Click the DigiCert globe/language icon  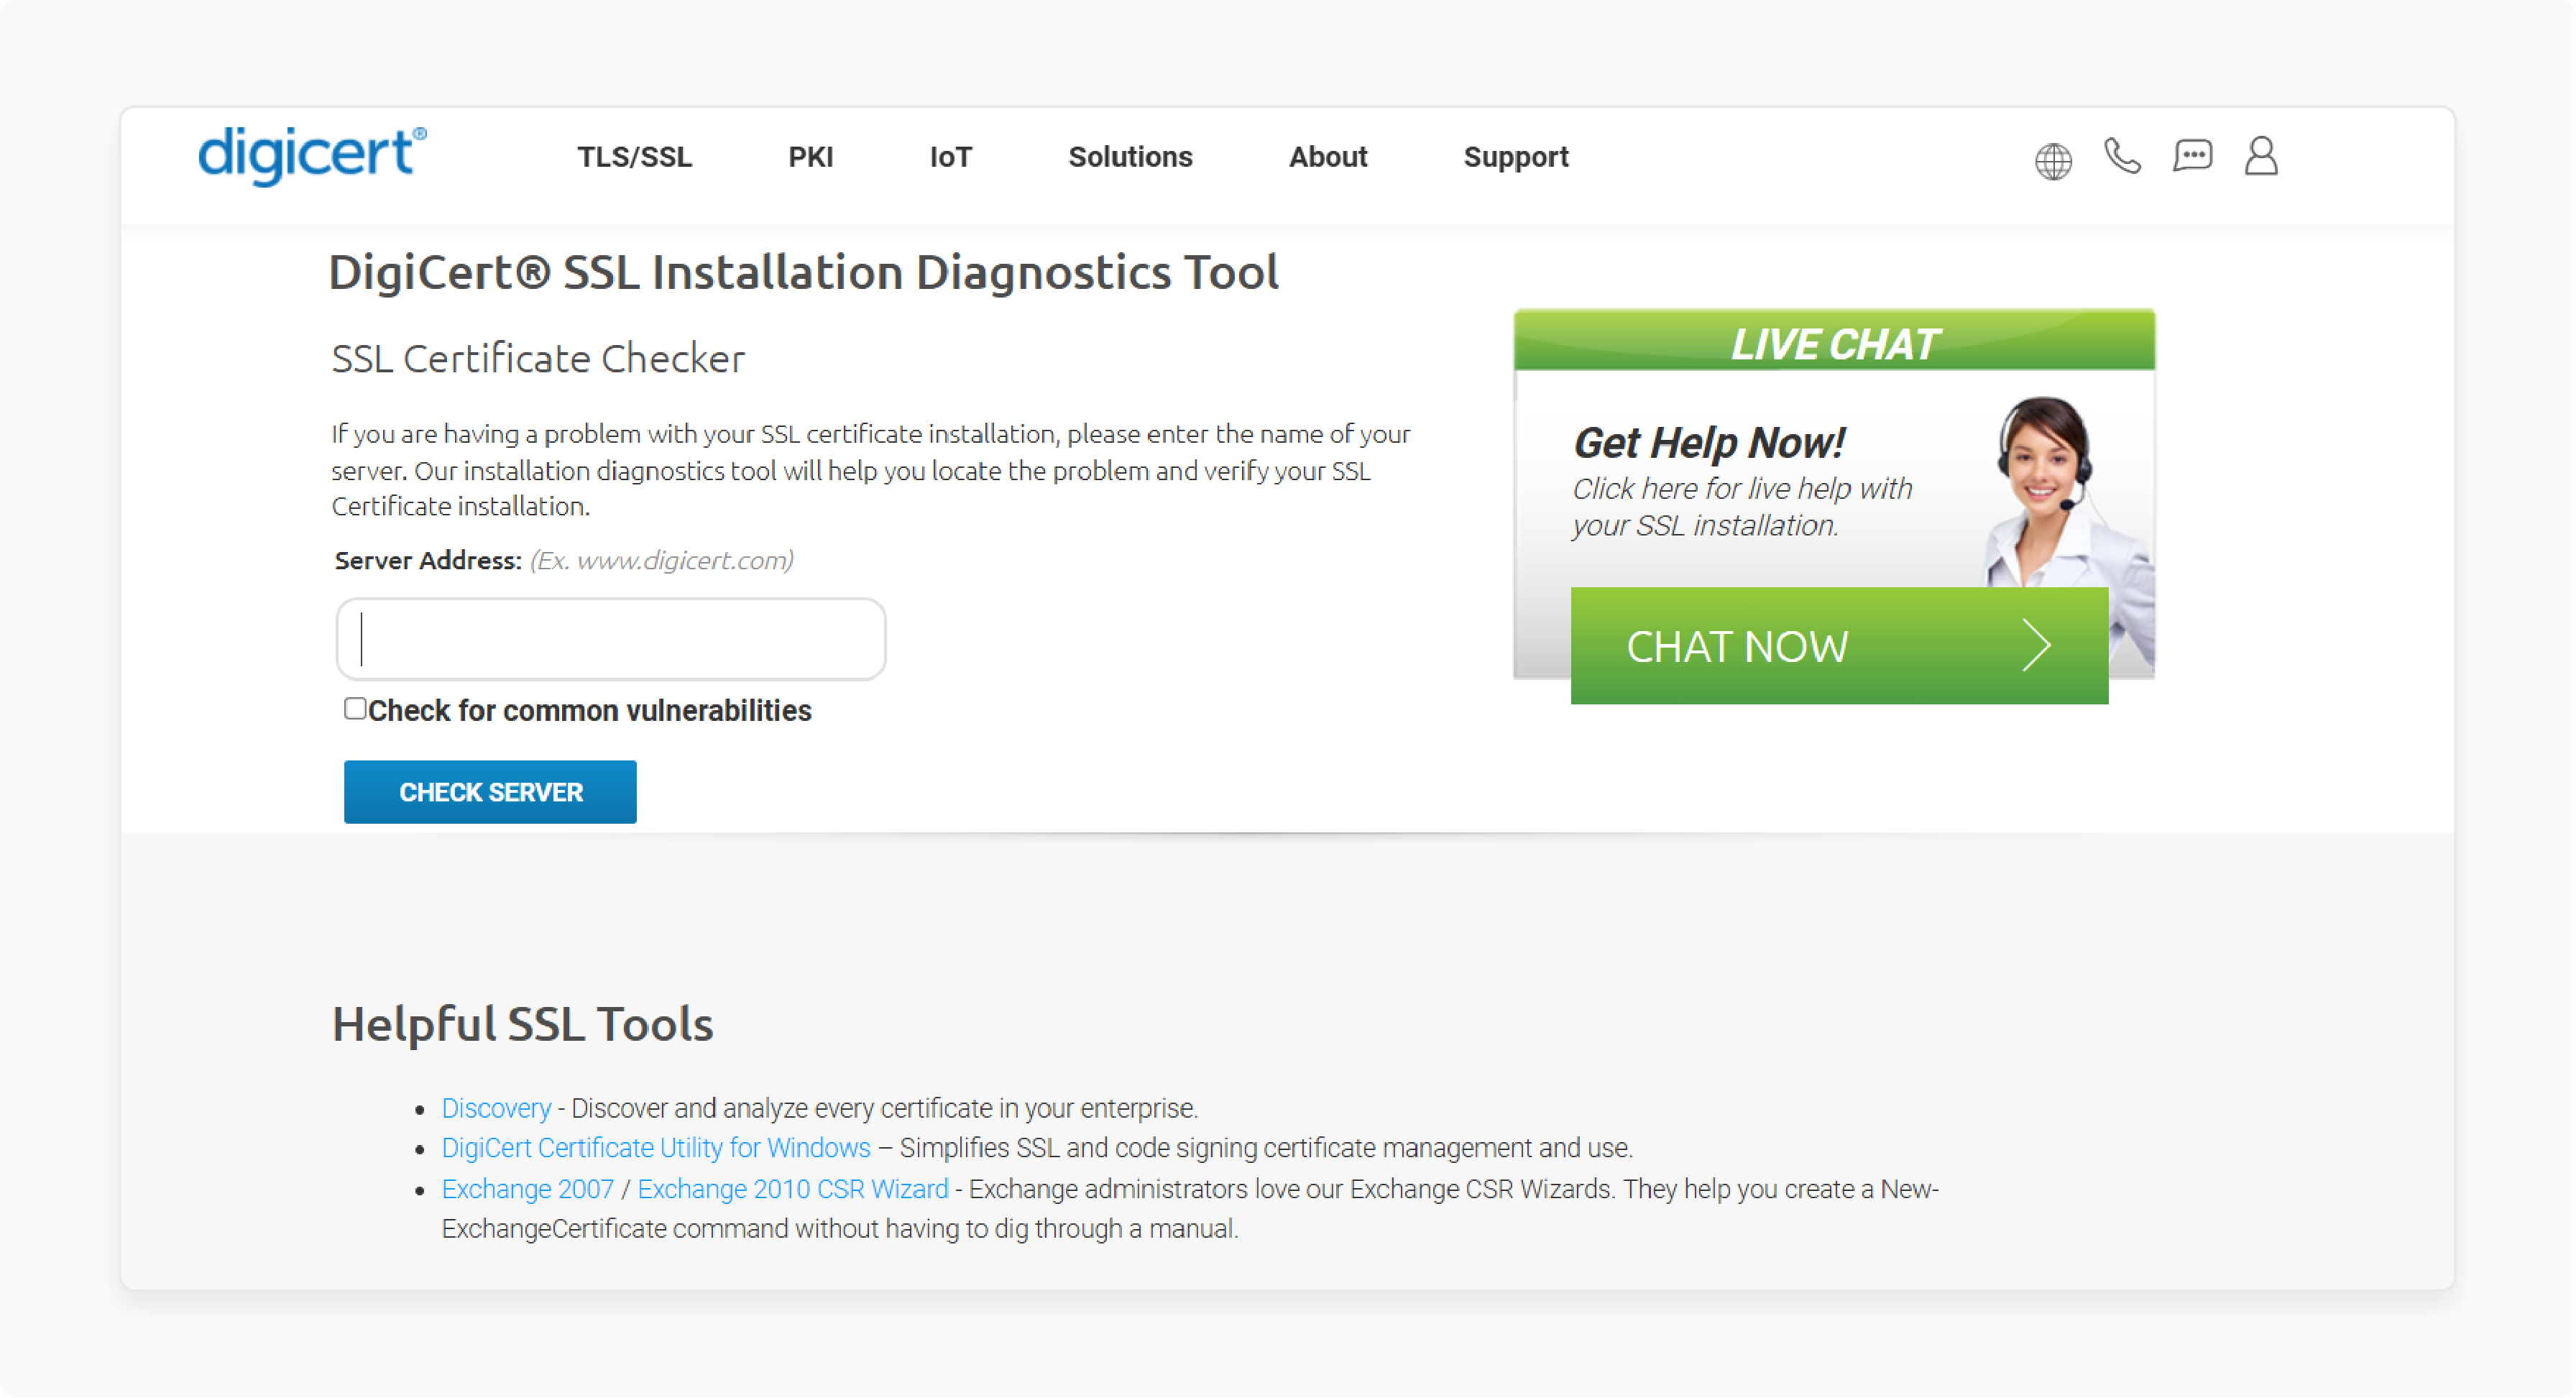point(2053,157)
